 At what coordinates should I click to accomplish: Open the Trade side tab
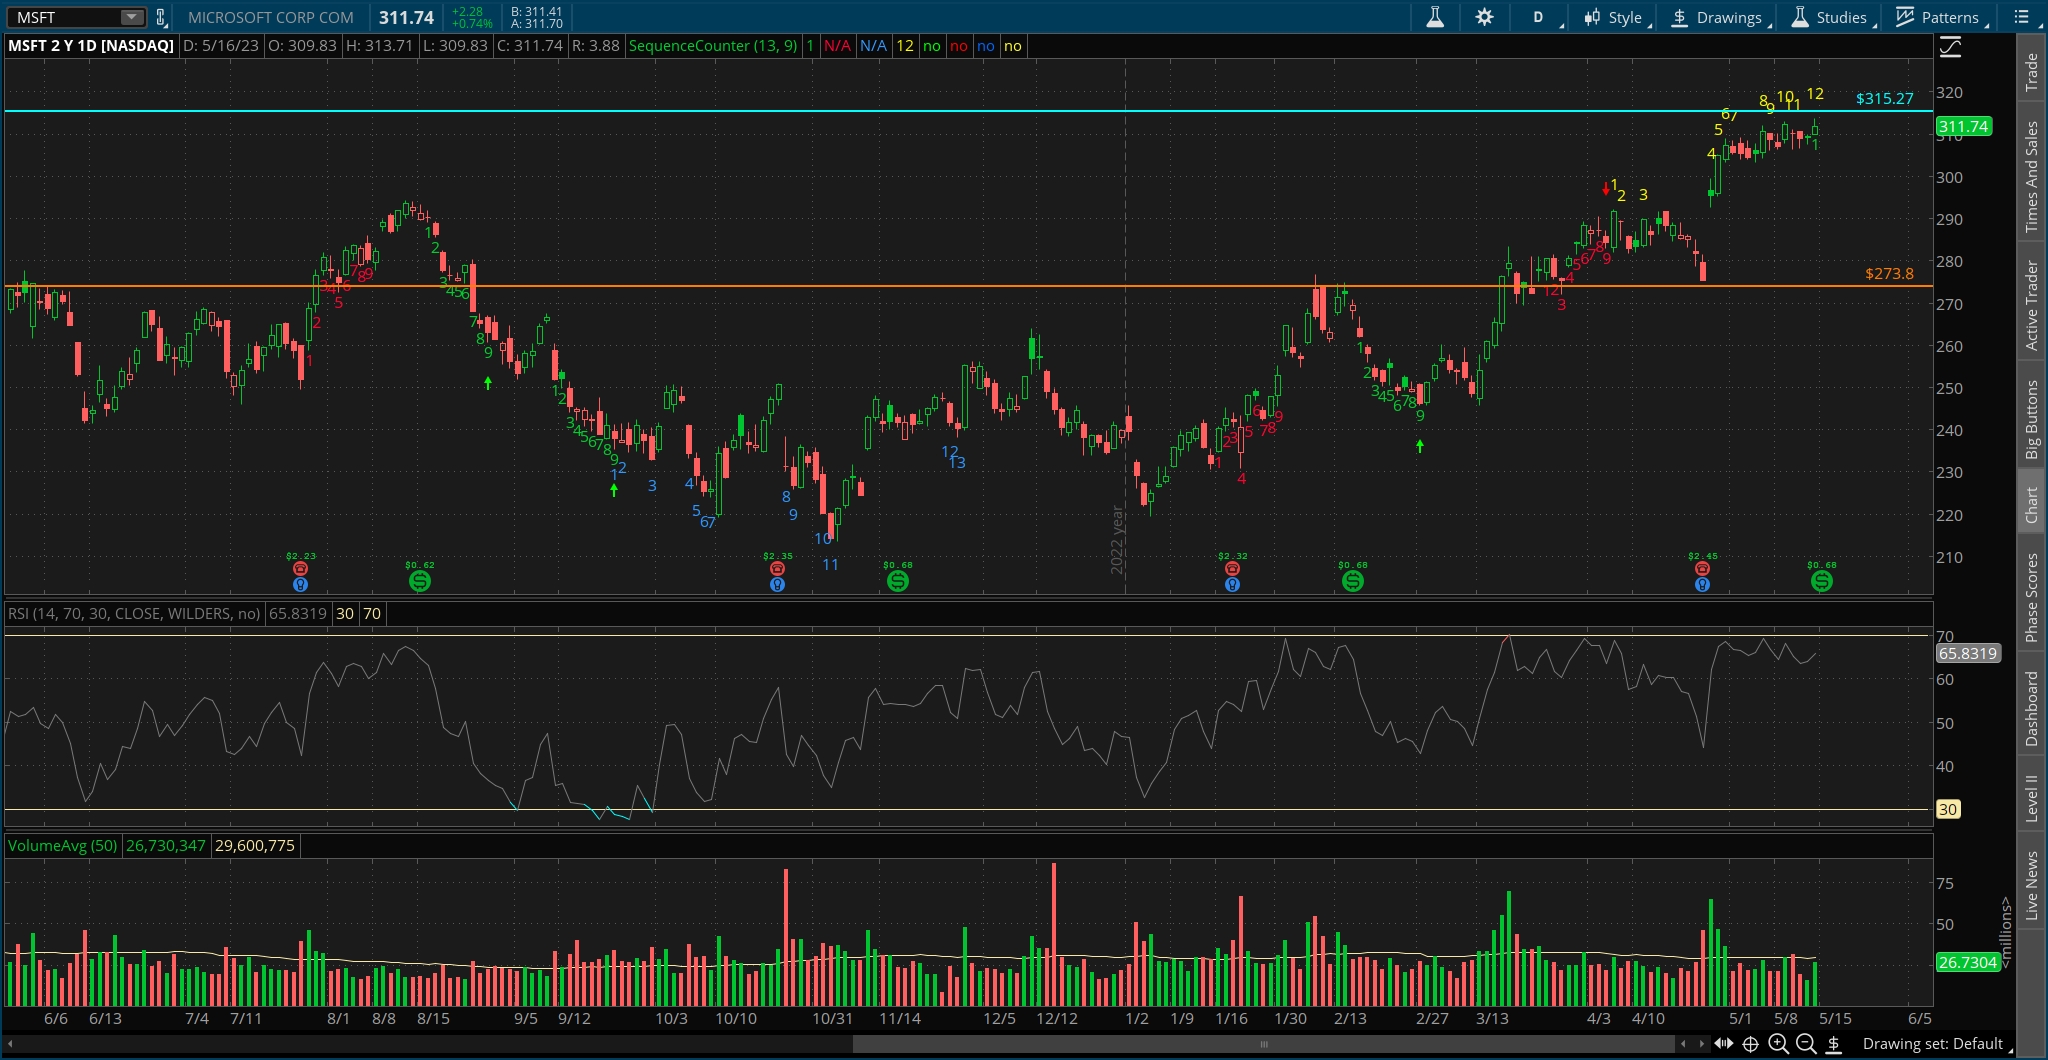pos(2031,72)
